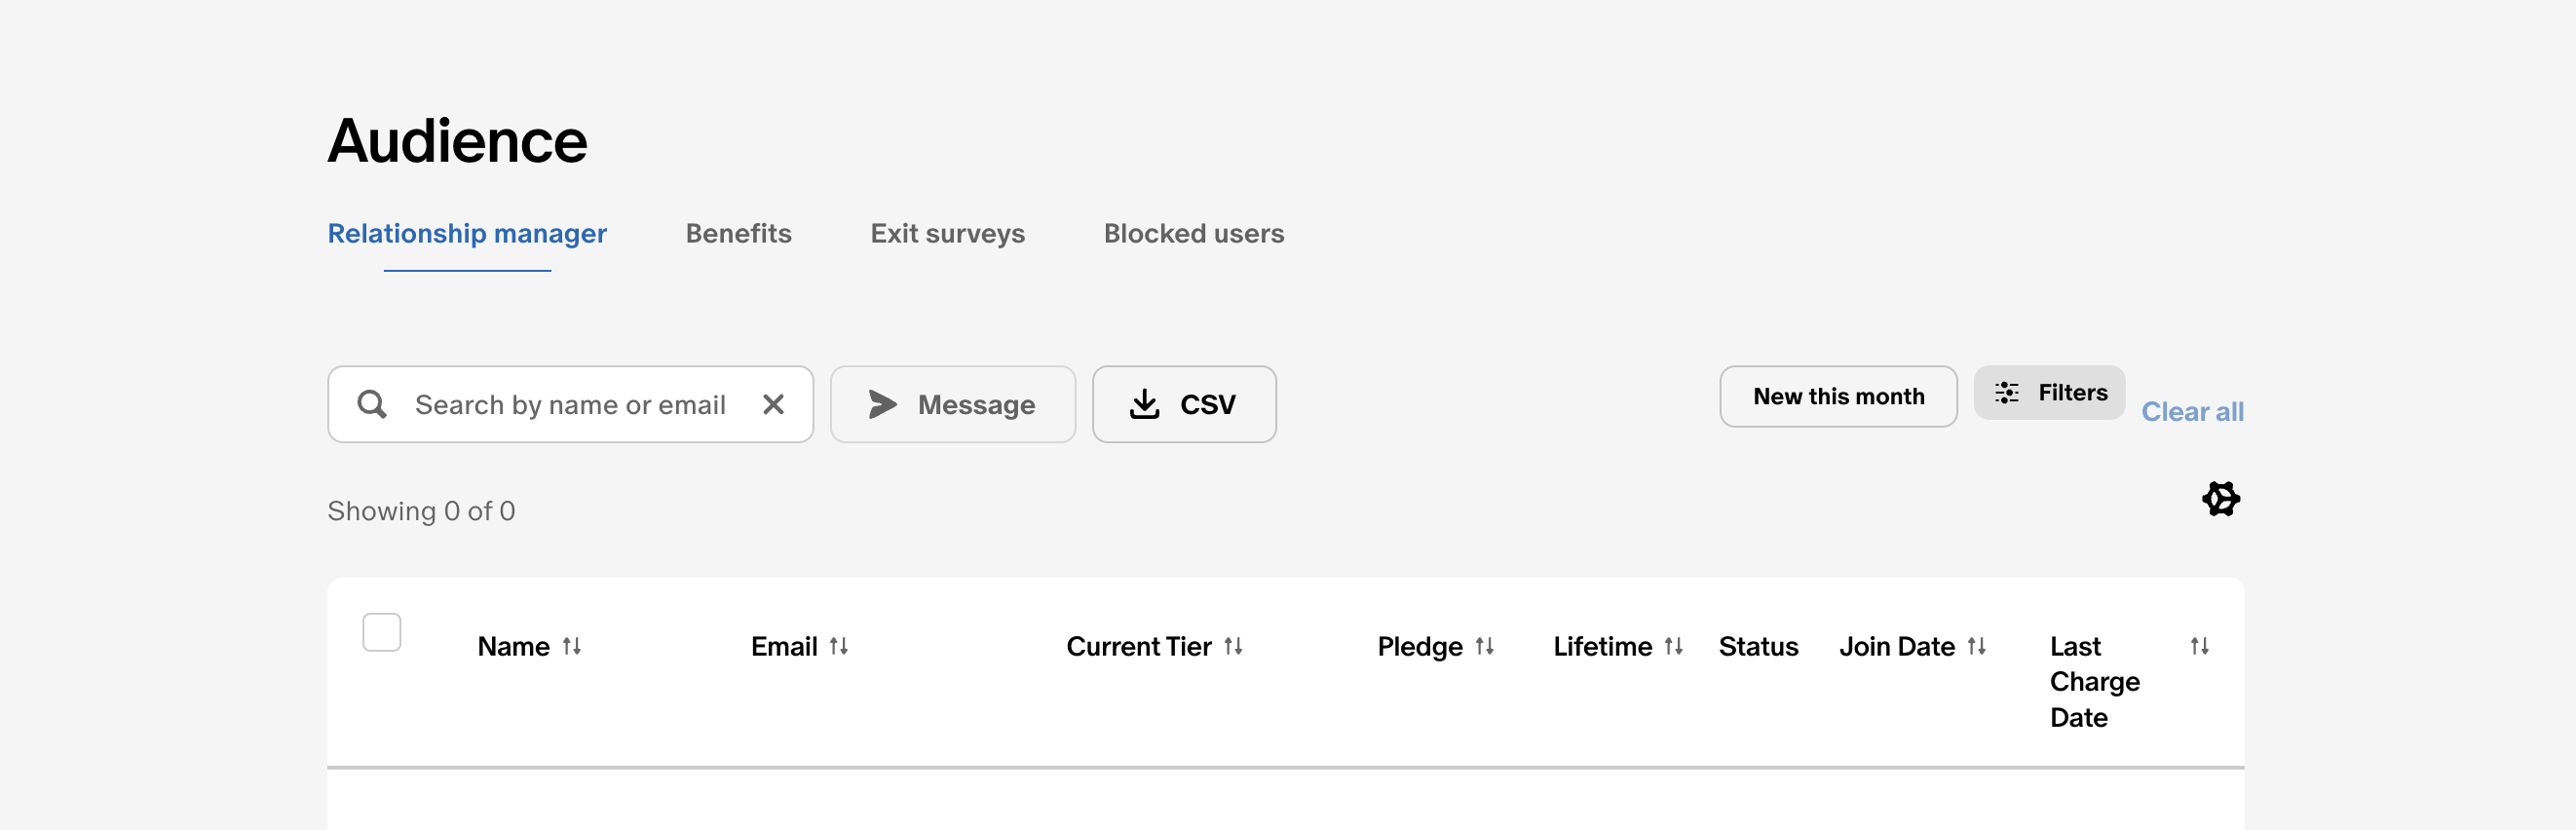2576x830 pixels.
Task: Select the Relationship manager tab
Action: coord(467,233)
